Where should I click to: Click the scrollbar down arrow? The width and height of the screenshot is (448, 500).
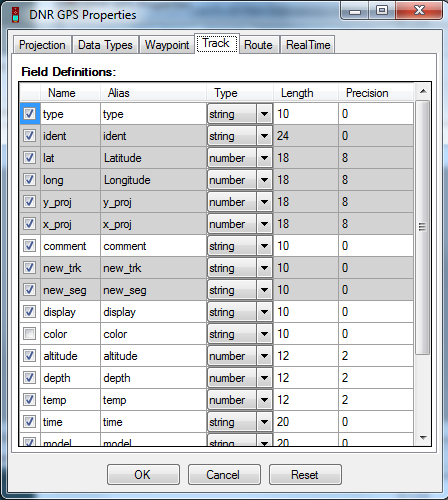tap(423, 438)
